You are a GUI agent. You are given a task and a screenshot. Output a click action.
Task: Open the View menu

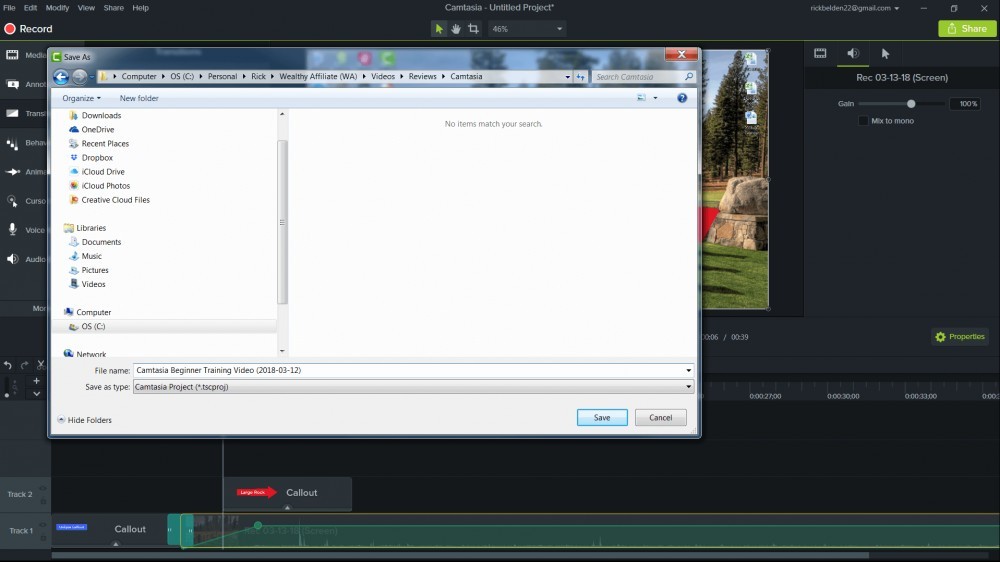coord(86,8)
